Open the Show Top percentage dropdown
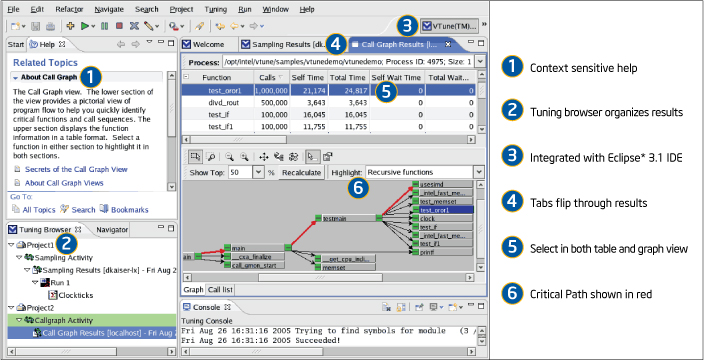Image resolution: width=704 pixels, height=361 pixels. tap(258, 172)
